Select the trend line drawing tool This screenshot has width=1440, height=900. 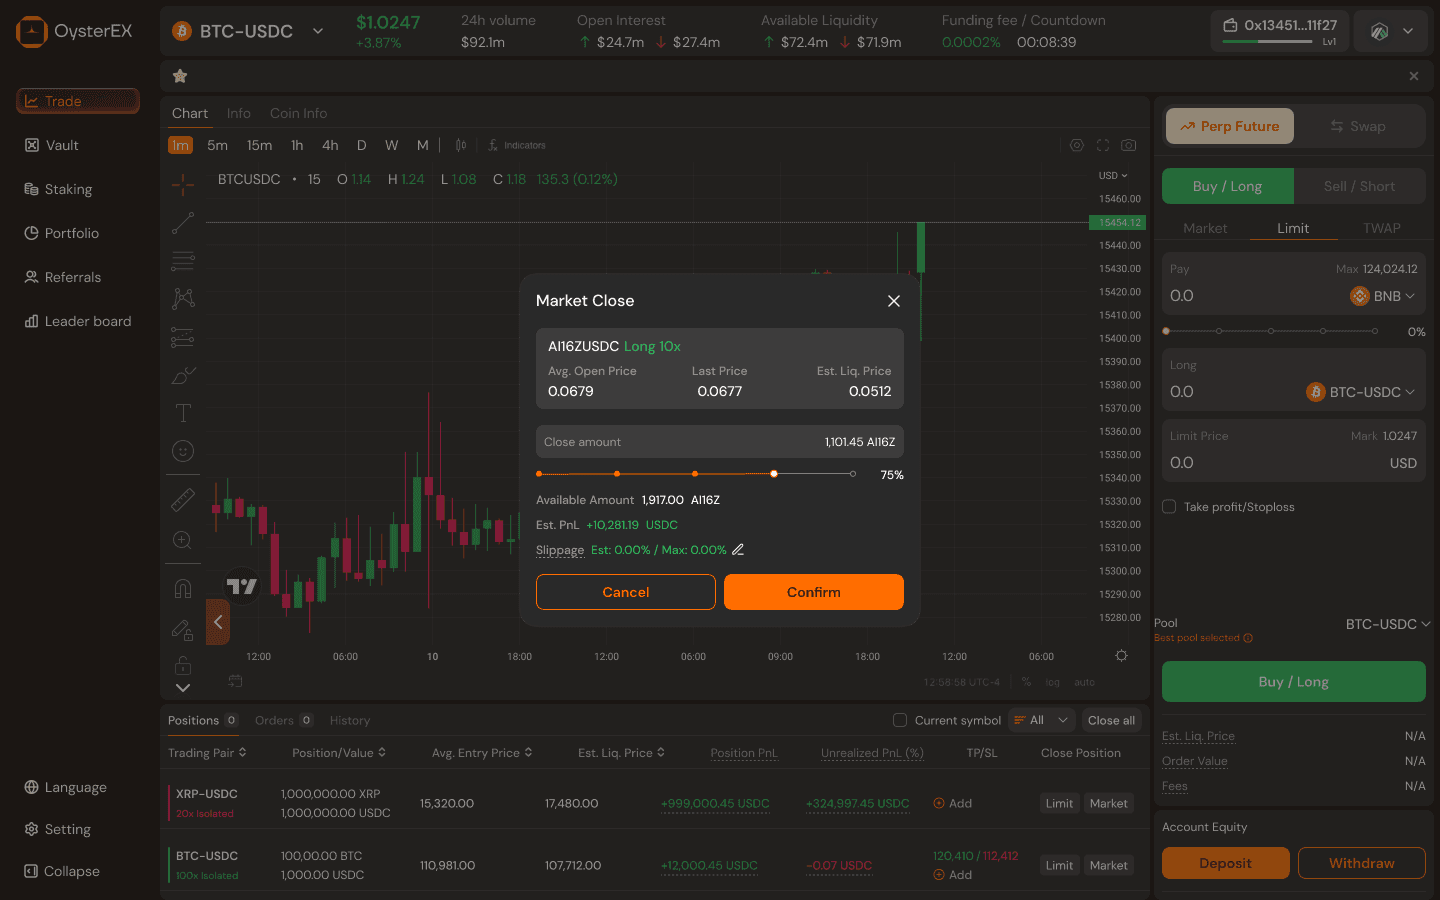pos(183,223)
